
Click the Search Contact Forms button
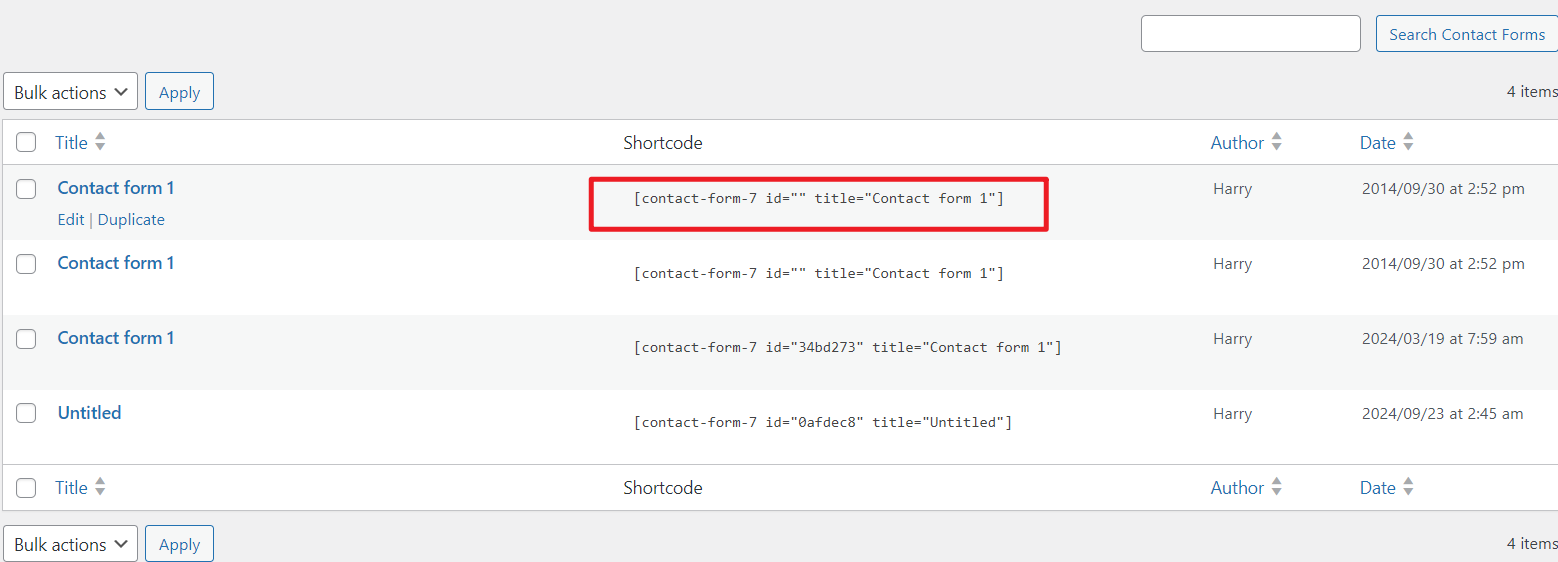pos(1466,34)
